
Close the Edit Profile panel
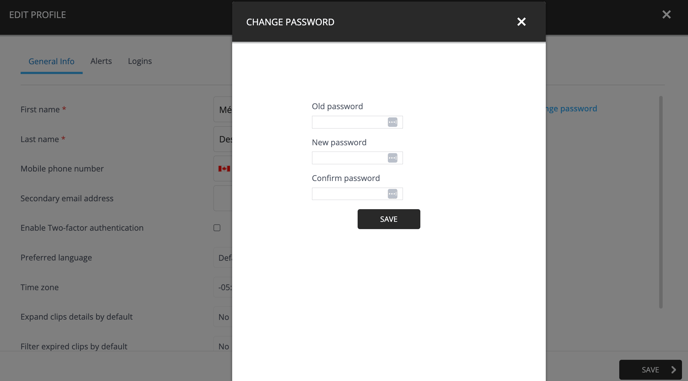click(666, 14)
